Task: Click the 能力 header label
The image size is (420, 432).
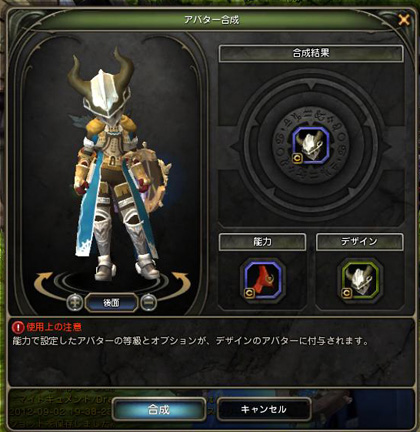Action: pos(262,242)
